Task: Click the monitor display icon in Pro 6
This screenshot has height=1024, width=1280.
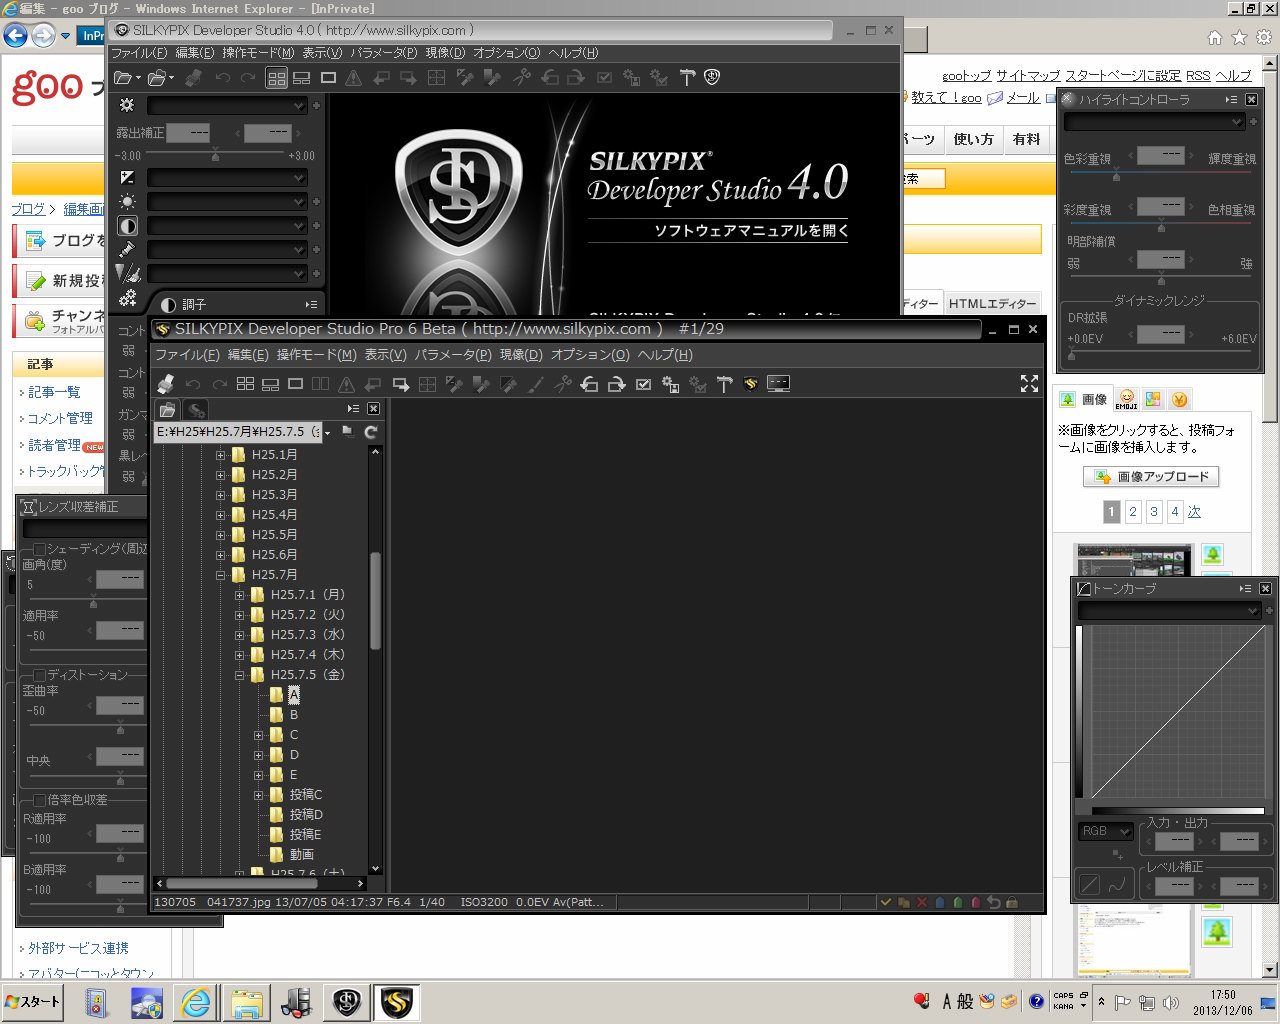Action: [x=778, y=383]
